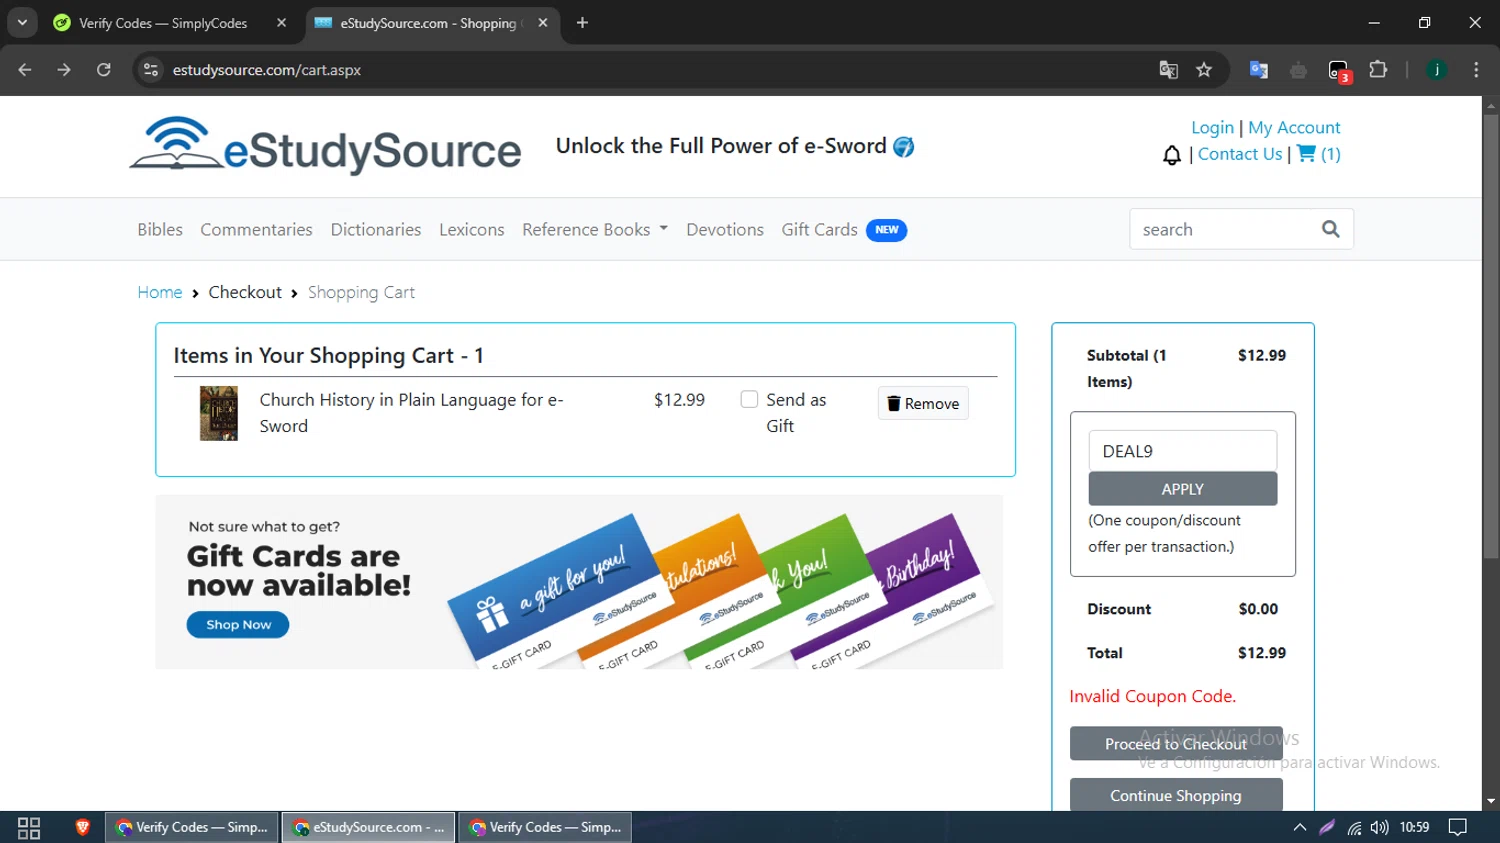Launch Brave browser from taskbar
Viewport: 1500px width, 843px height.
[82, 827]
